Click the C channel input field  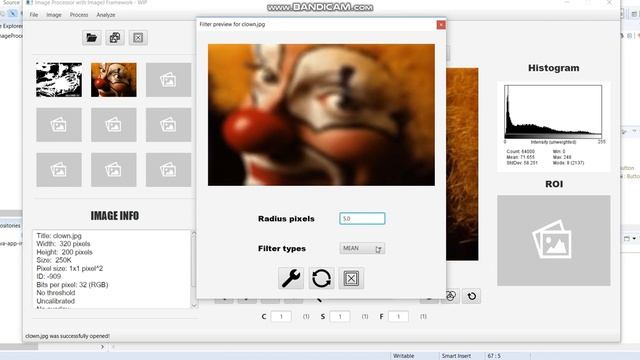[281, 316]
